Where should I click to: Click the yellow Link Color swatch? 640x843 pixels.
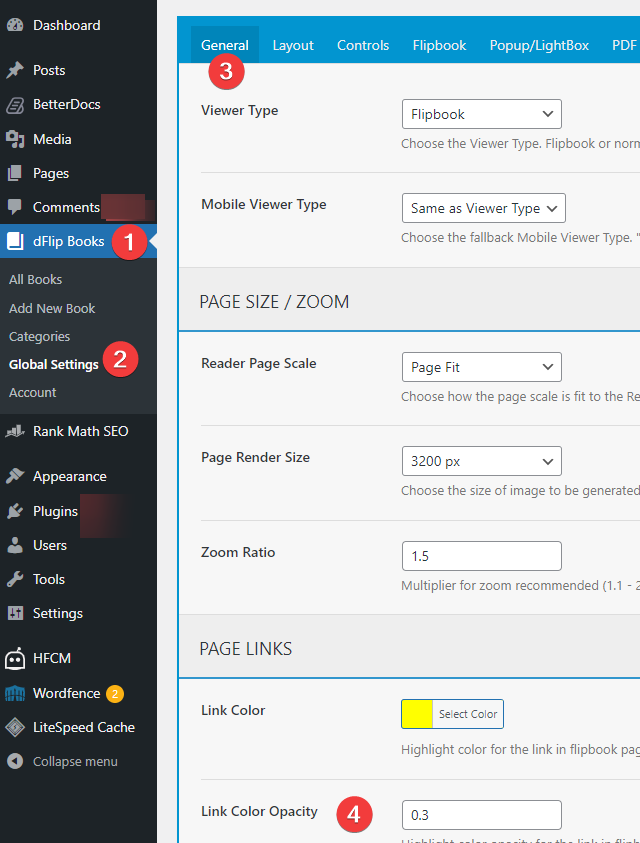(x=417, y=714)
